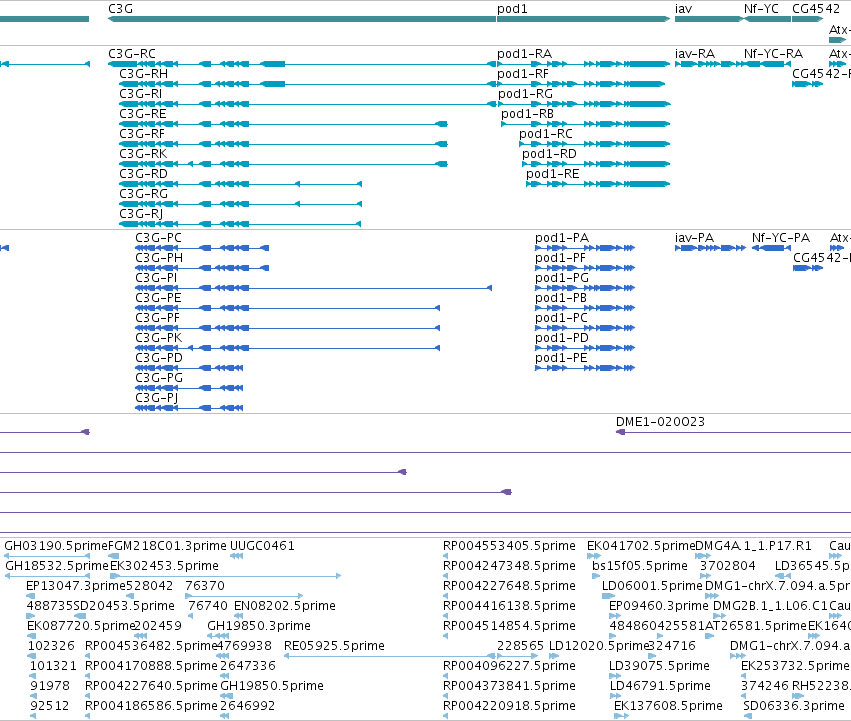Select transcript C3G-RG
Viewport: 851px width, 721px height.
click(143, 194)
